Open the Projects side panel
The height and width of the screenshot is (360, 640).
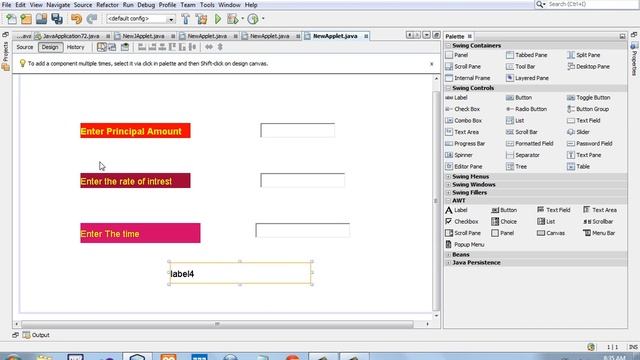[x=5, y=56]
